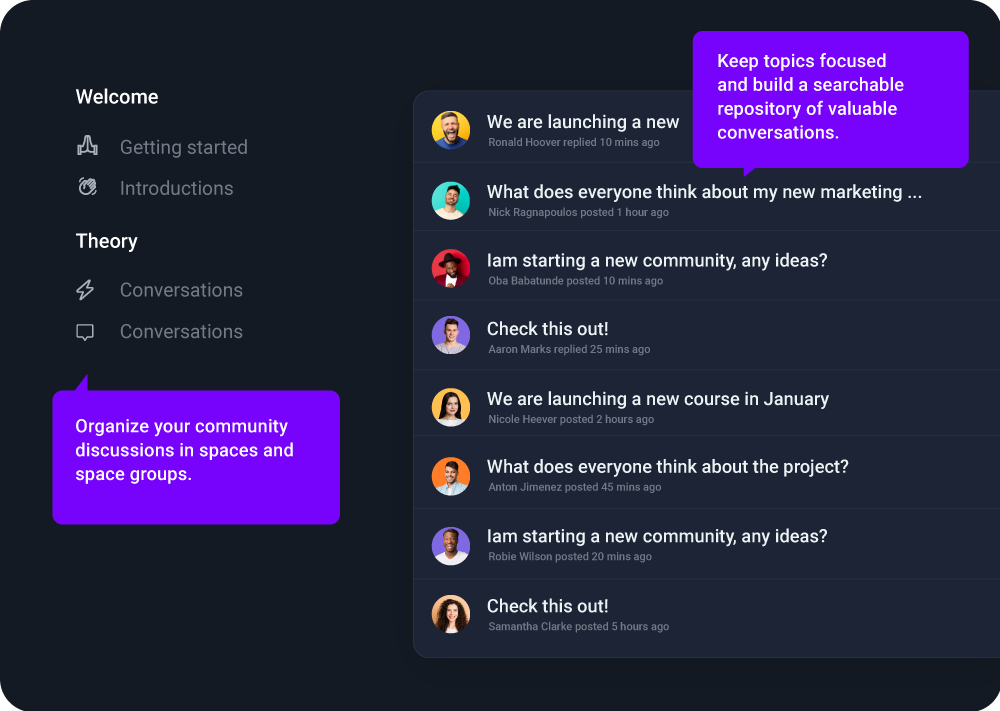Open "We are launching a new course in January"

coord(657,399)
